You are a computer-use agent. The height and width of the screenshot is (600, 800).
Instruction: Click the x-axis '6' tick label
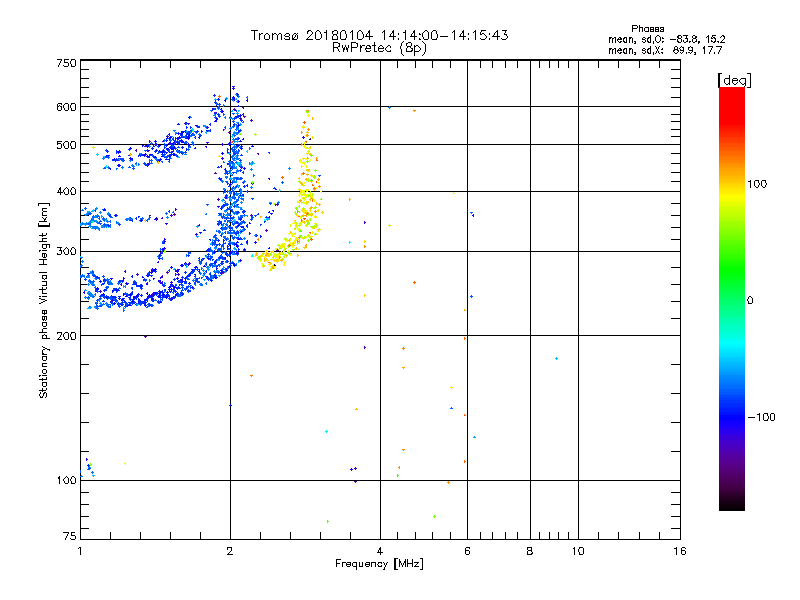tap(467, 551)
